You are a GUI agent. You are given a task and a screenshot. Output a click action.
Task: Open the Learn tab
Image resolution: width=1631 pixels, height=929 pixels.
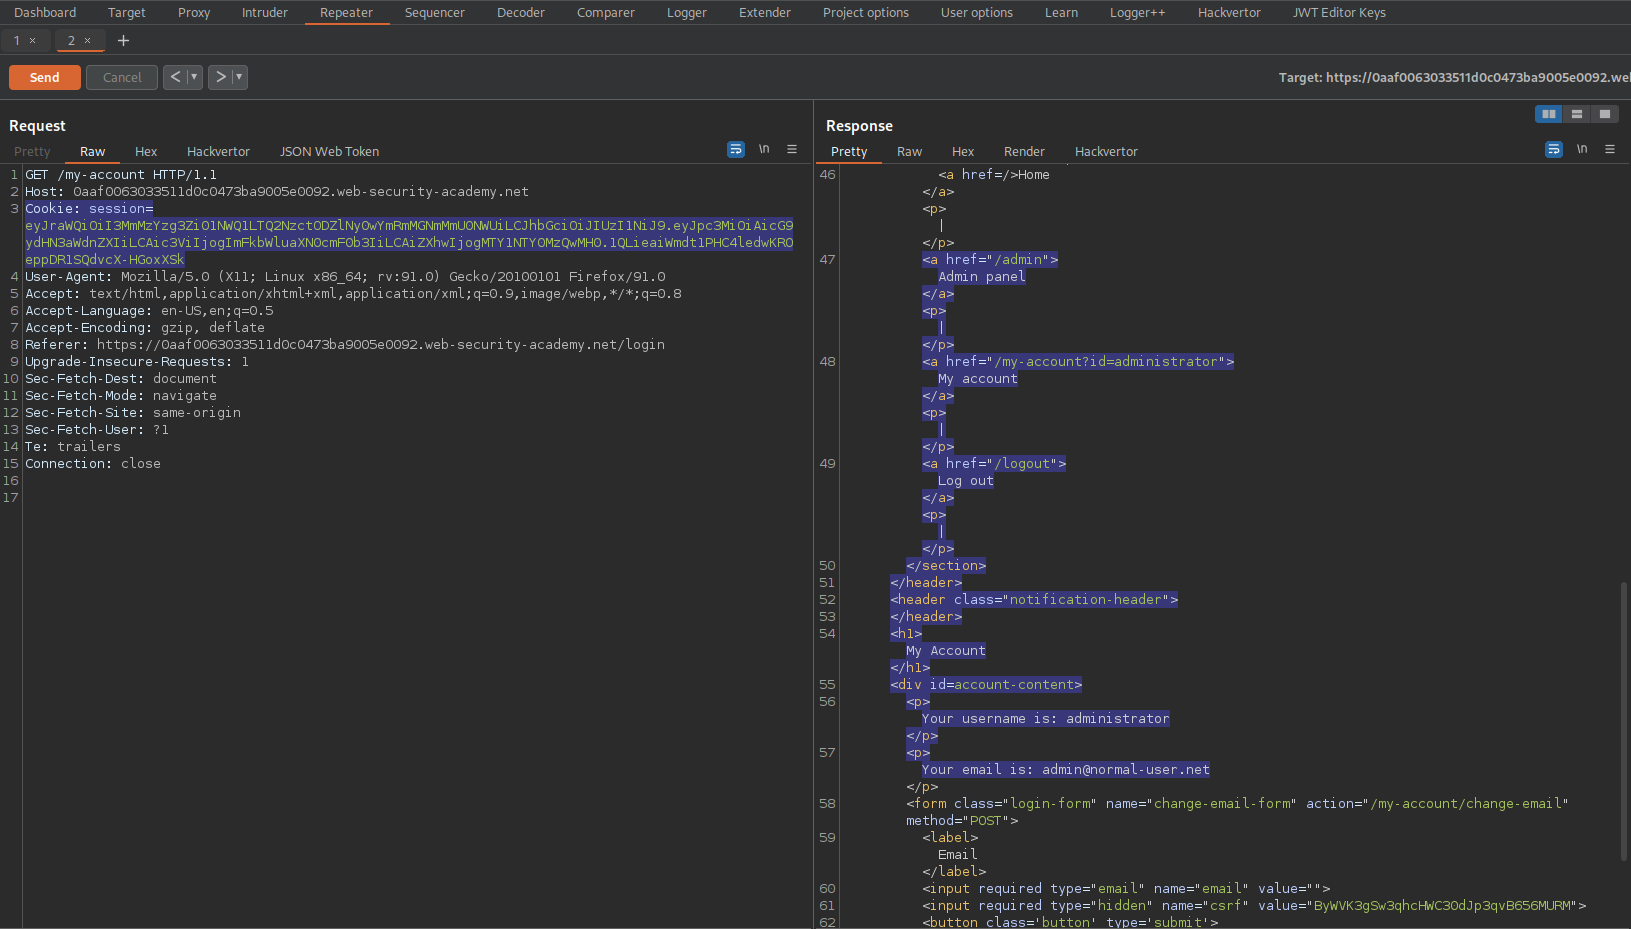pos(1062,13)
